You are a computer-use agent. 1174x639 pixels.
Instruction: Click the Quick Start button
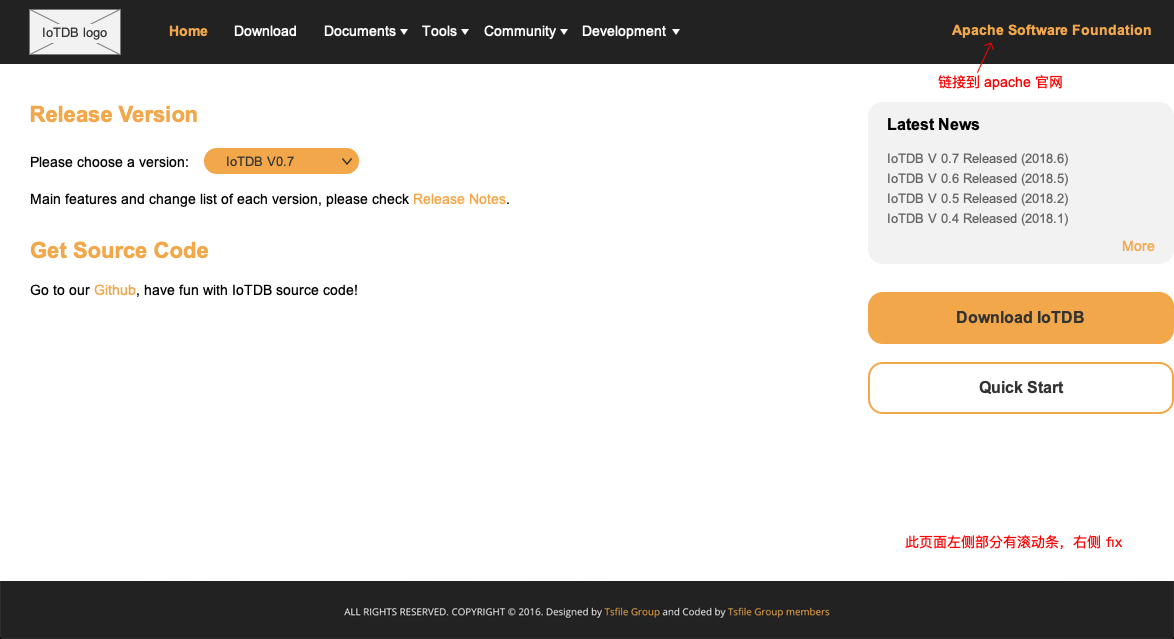pyautogui.click(x=1021, y=387)
